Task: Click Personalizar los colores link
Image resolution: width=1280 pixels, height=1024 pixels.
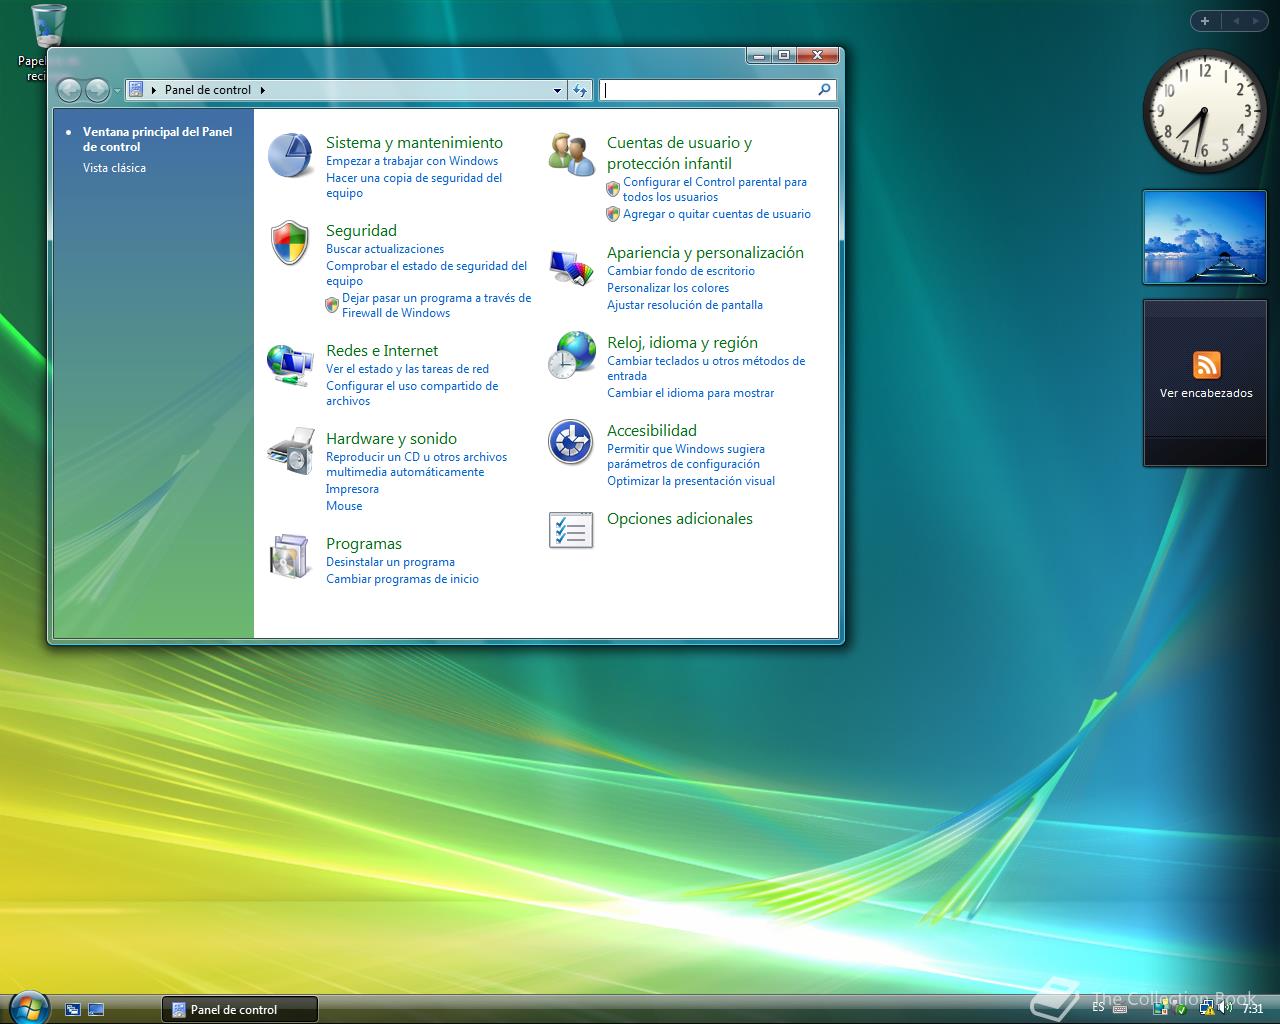Action: (x=668, y=288)
